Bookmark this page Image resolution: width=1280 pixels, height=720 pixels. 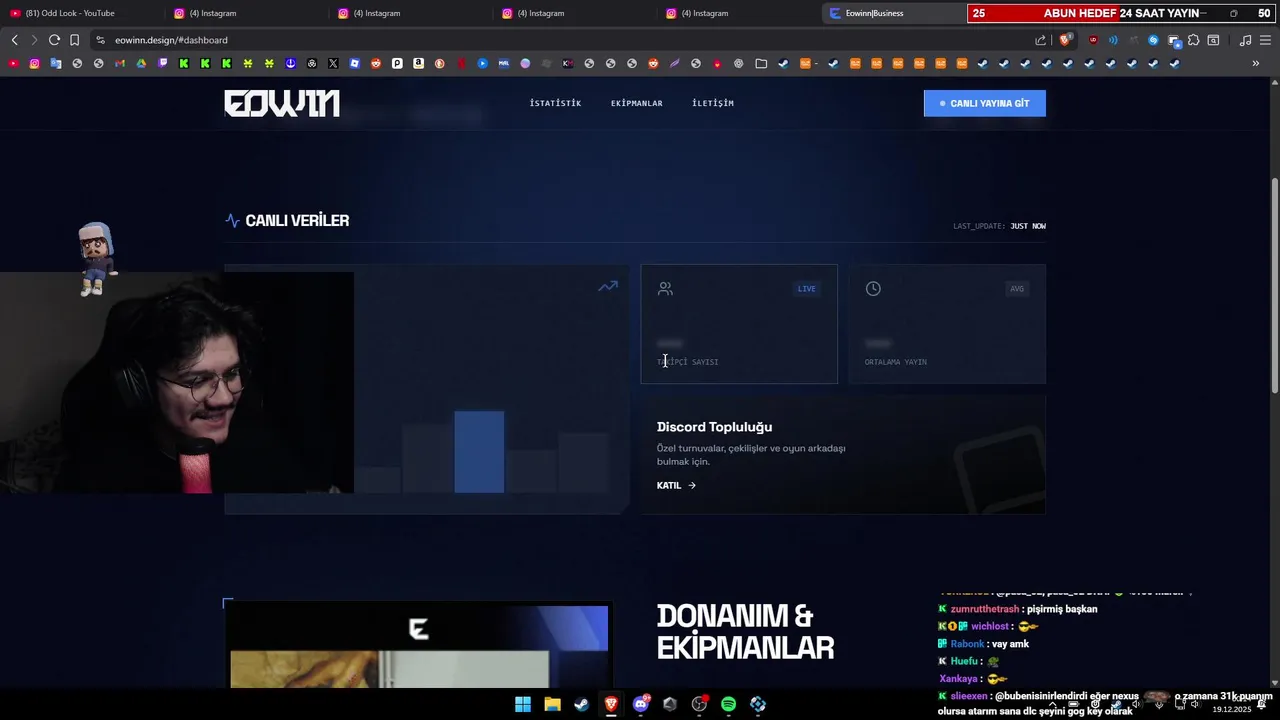pyautogui.click(x=74, y=40)
